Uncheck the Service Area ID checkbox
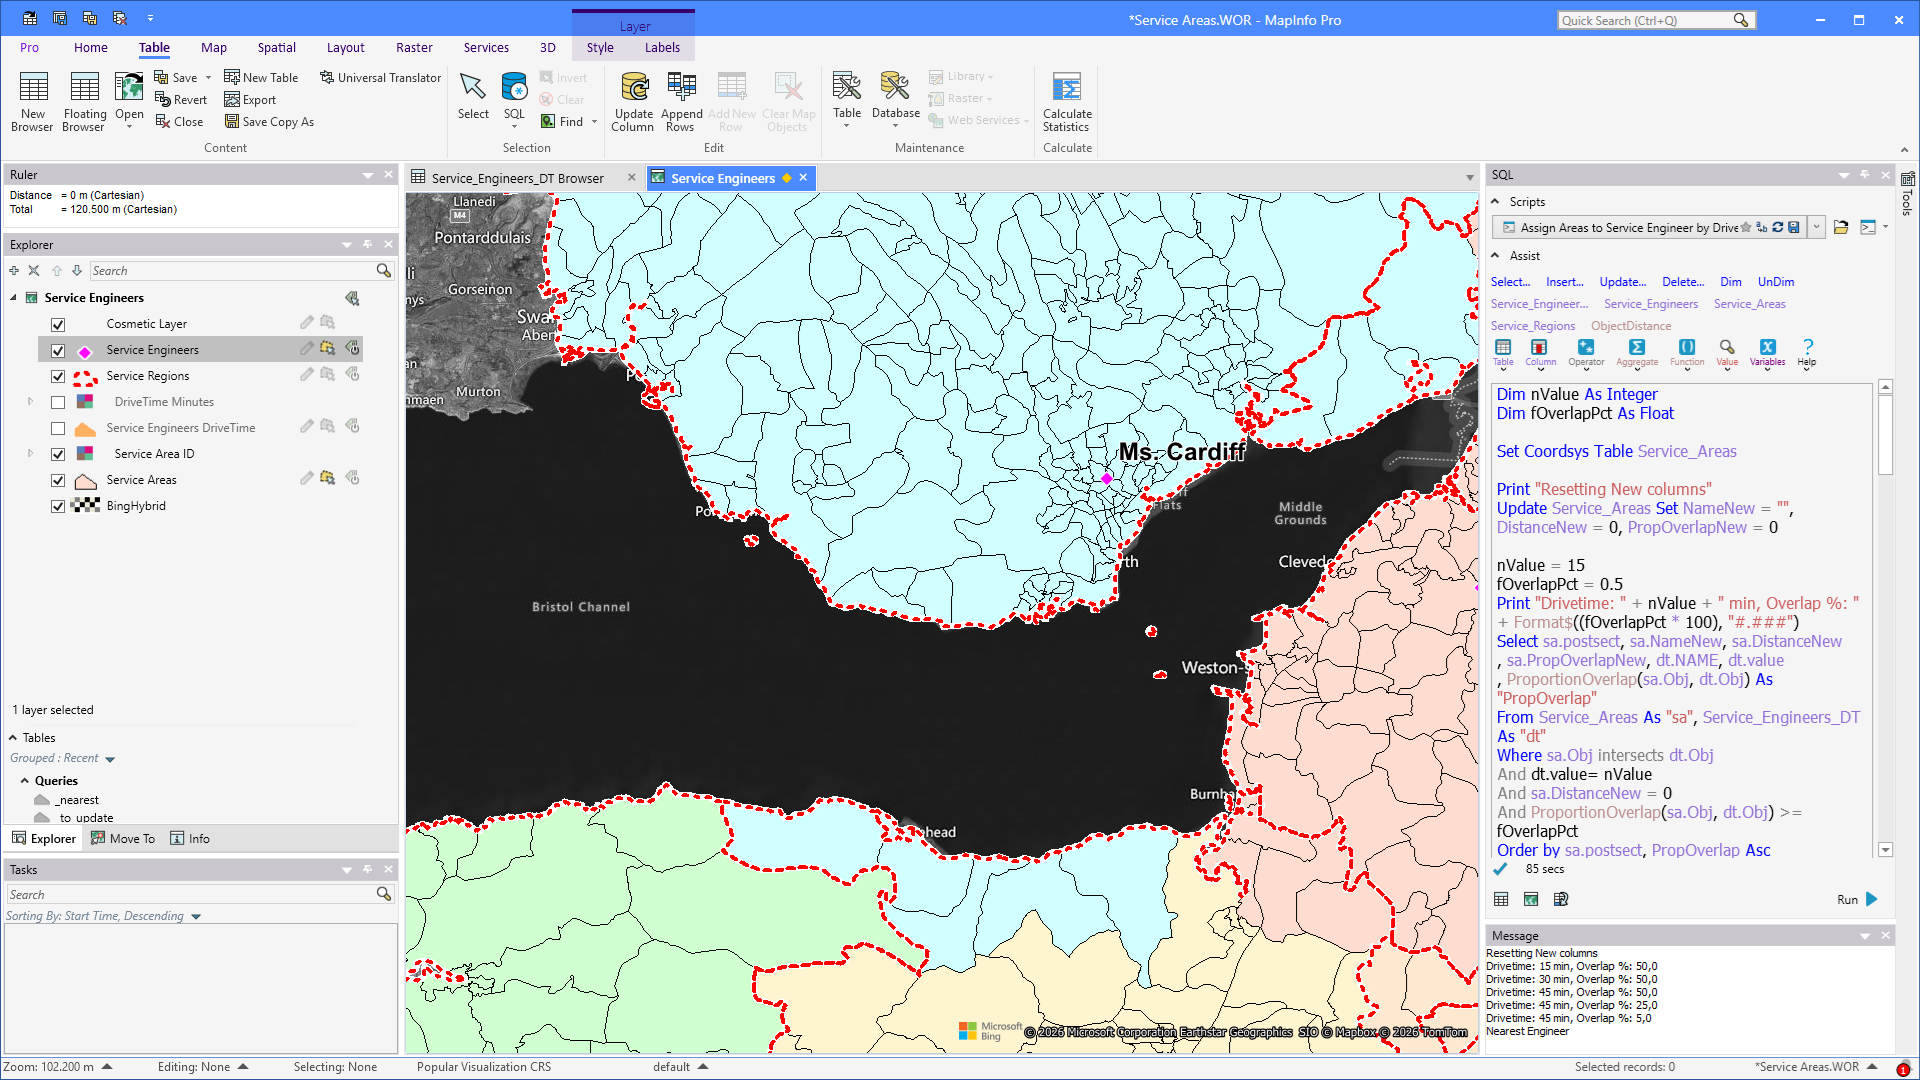Image resolution: width=1920 pixels, height=1080 pixels. point(58,454)
